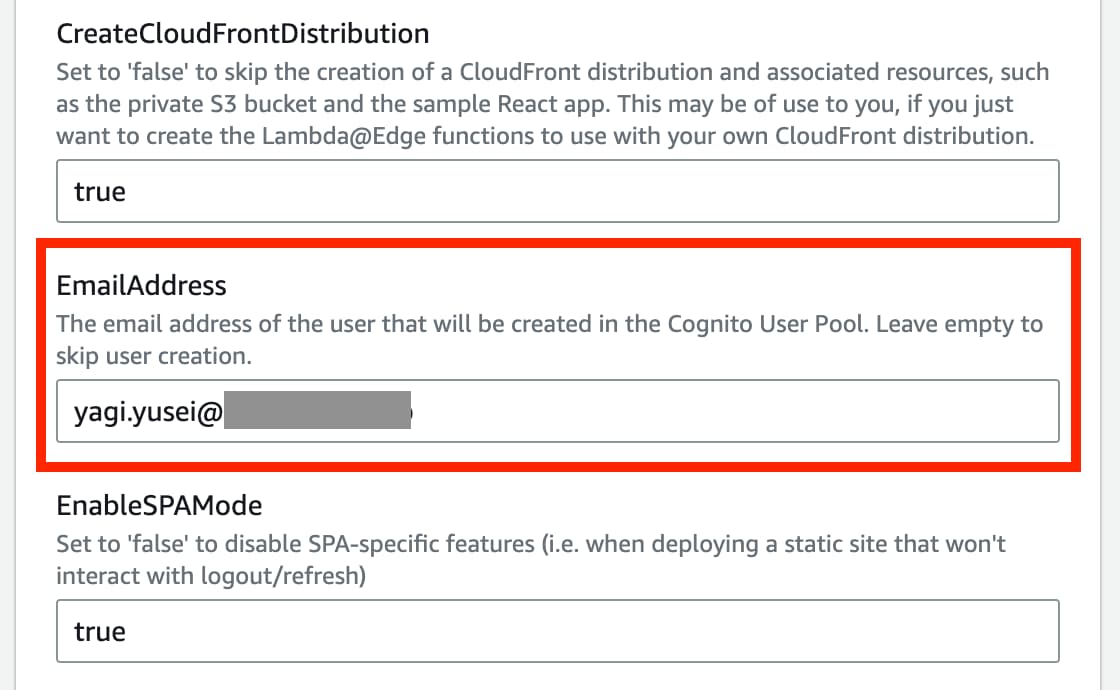The image size is (1120, 690).
Task: Click the CreateCloudFrontDistribution parameter label
Action: [243, 33]
